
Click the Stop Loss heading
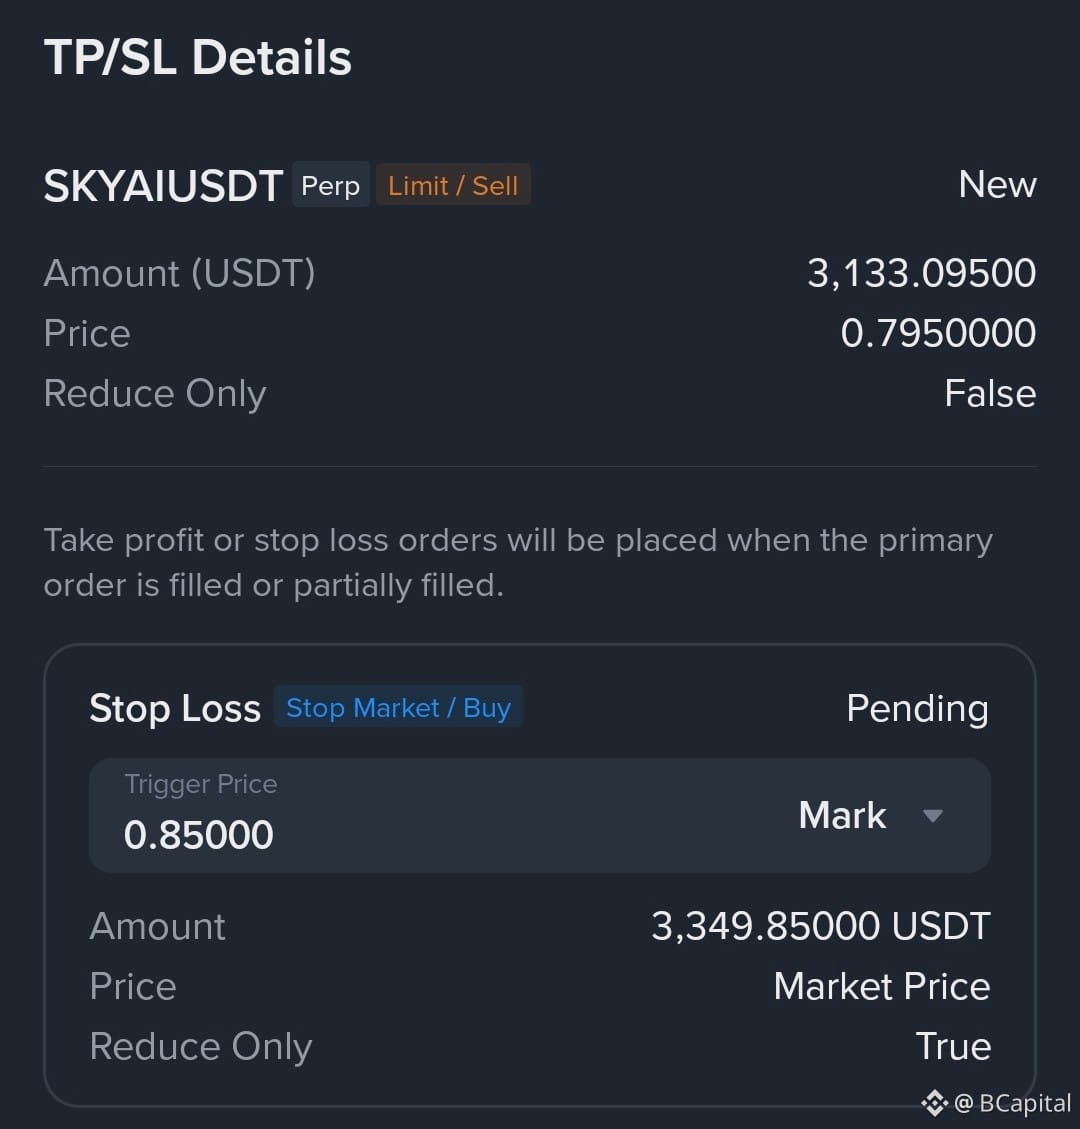coord(175,708)
